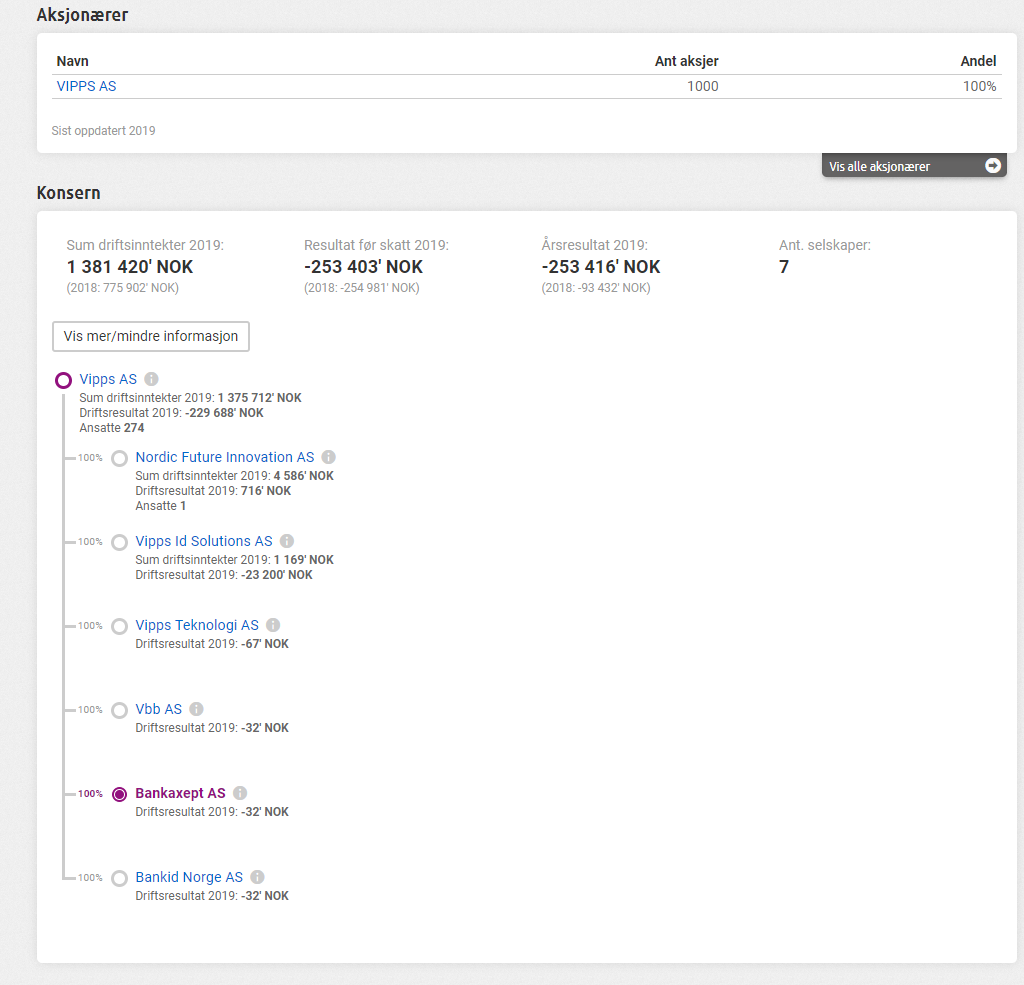Viewport: 1024px width, 985px height.
Task: Open Vis alle aksjonærer
Action: point(914,166)
